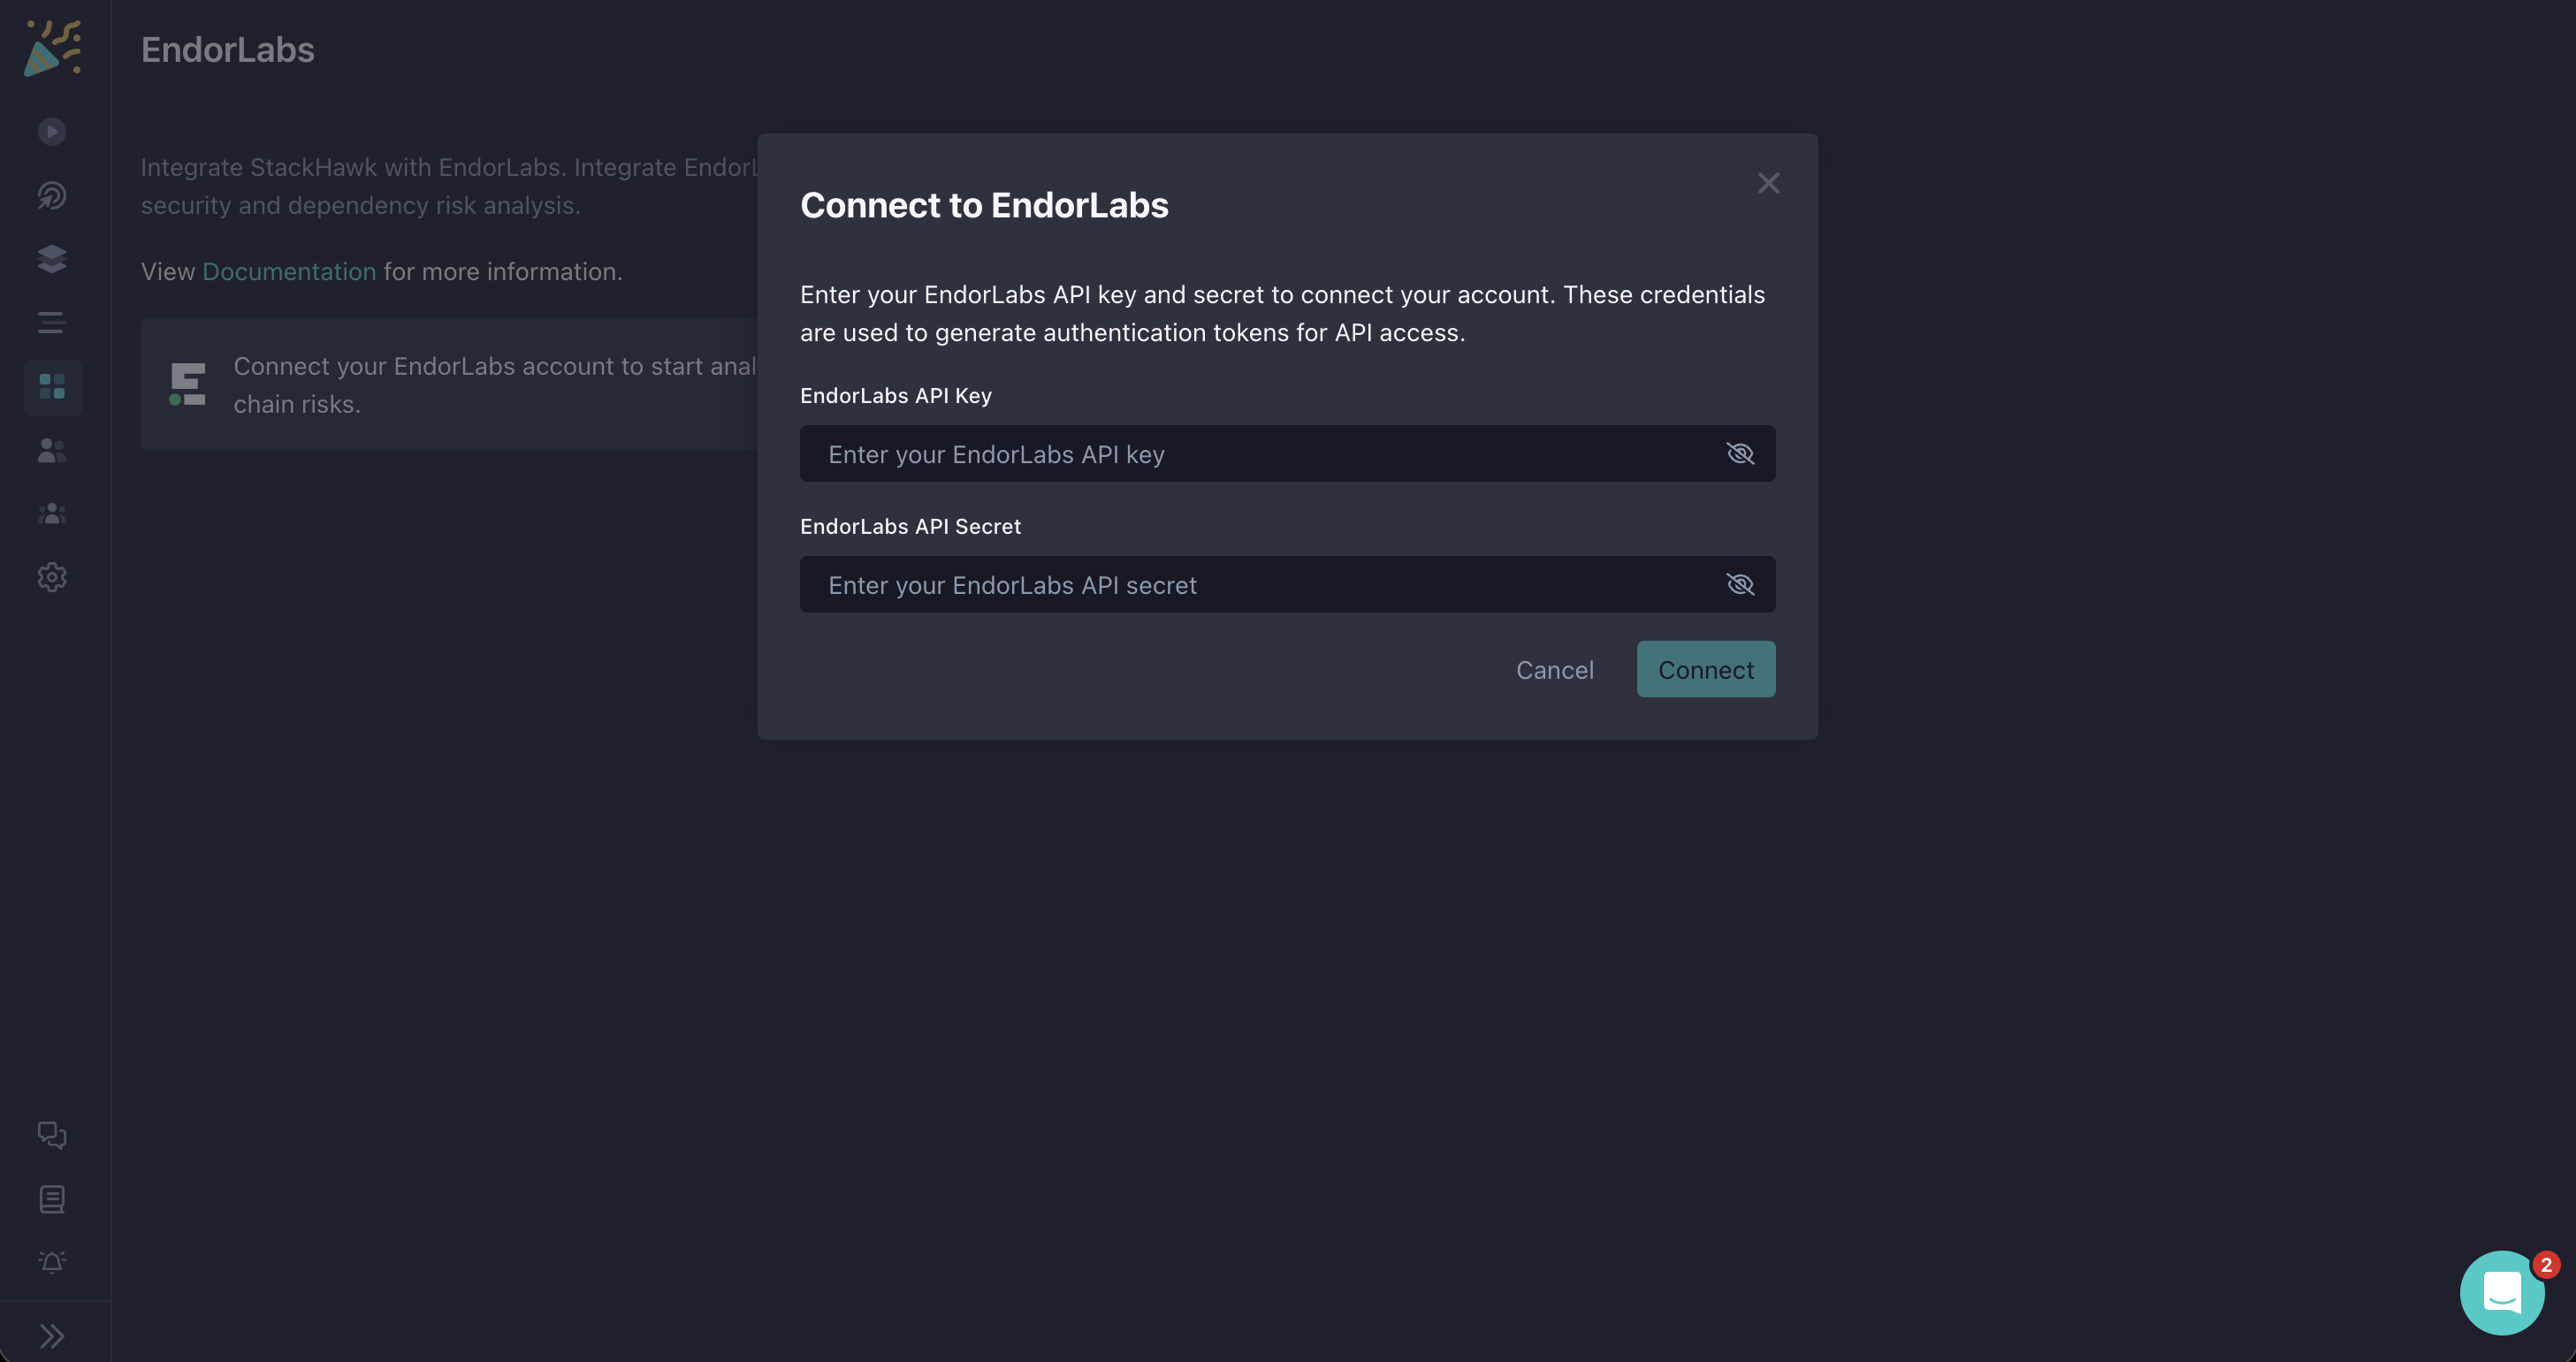The image size is (2576, 1362).
Task: Open the Teams group icon in sidebar
Action: click(52, 513)
